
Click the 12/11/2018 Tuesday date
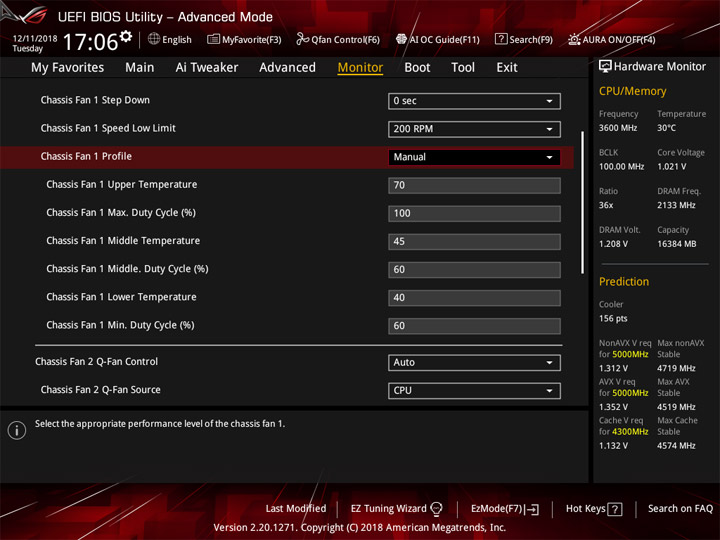pos(34,43)
